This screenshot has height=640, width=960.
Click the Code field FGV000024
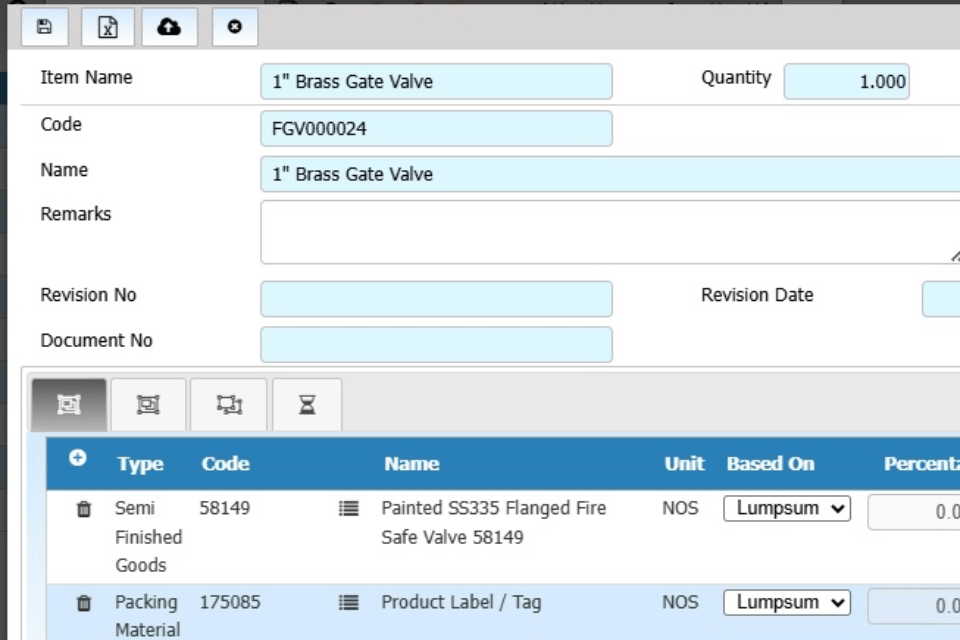436,129
